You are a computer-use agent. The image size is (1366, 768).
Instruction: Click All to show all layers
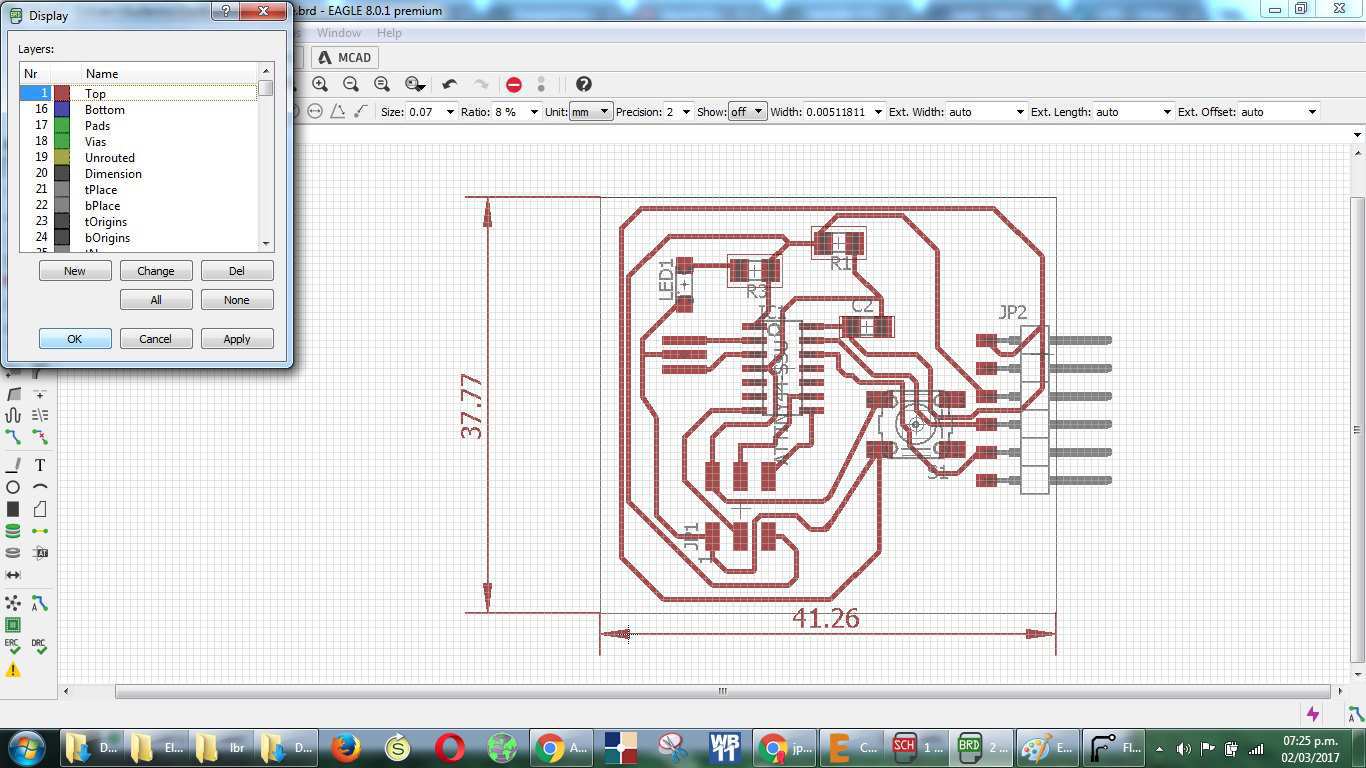click(156, 300)
